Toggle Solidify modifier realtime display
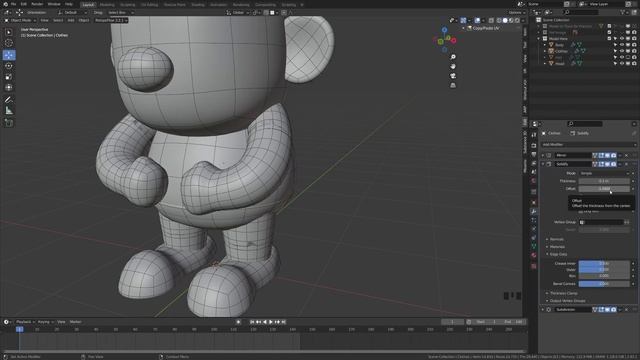This screenshot has width=640, height=360. [607, 164]
